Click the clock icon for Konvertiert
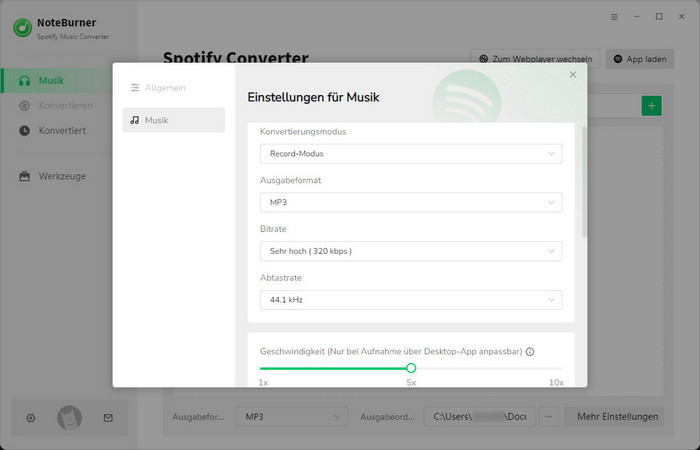 25,131
